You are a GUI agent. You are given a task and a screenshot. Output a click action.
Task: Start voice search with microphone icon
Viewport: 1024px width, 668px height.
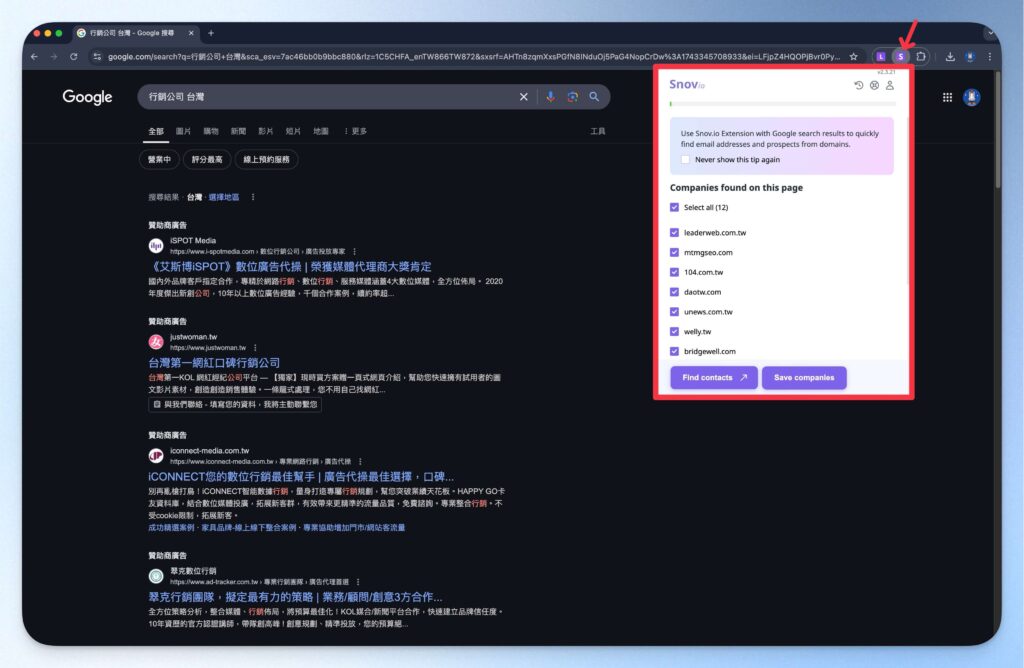(551, 97)
